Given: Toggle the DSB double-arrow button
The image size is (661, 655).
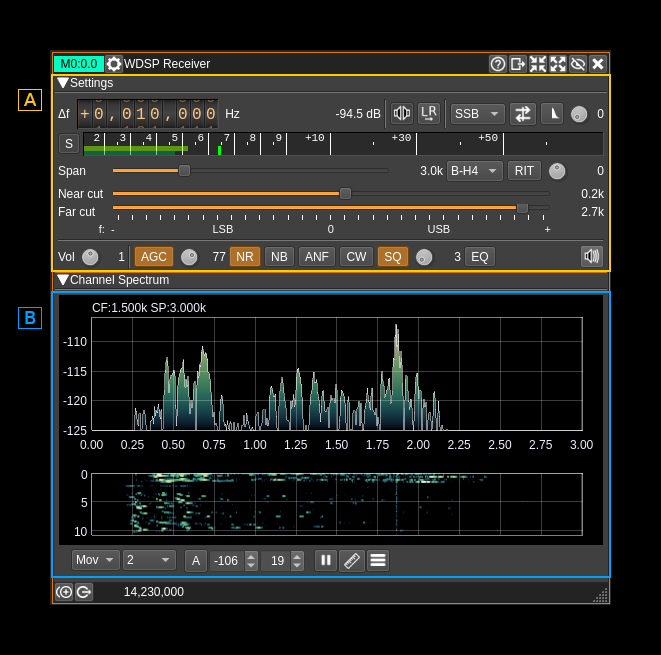Looking at the screenshot, I should pos(523,114).
